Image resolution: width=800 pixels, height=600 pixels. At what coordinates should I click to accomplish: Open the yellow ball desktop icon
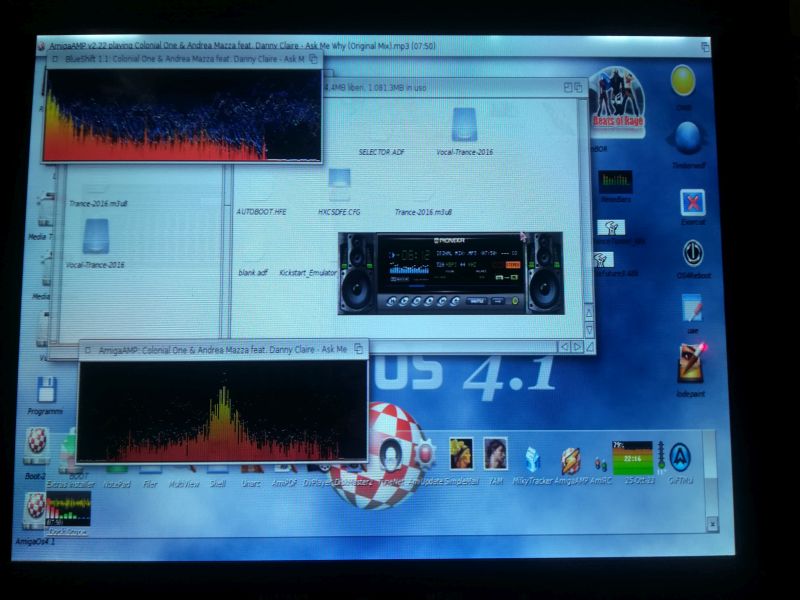[x=683, y=81]
